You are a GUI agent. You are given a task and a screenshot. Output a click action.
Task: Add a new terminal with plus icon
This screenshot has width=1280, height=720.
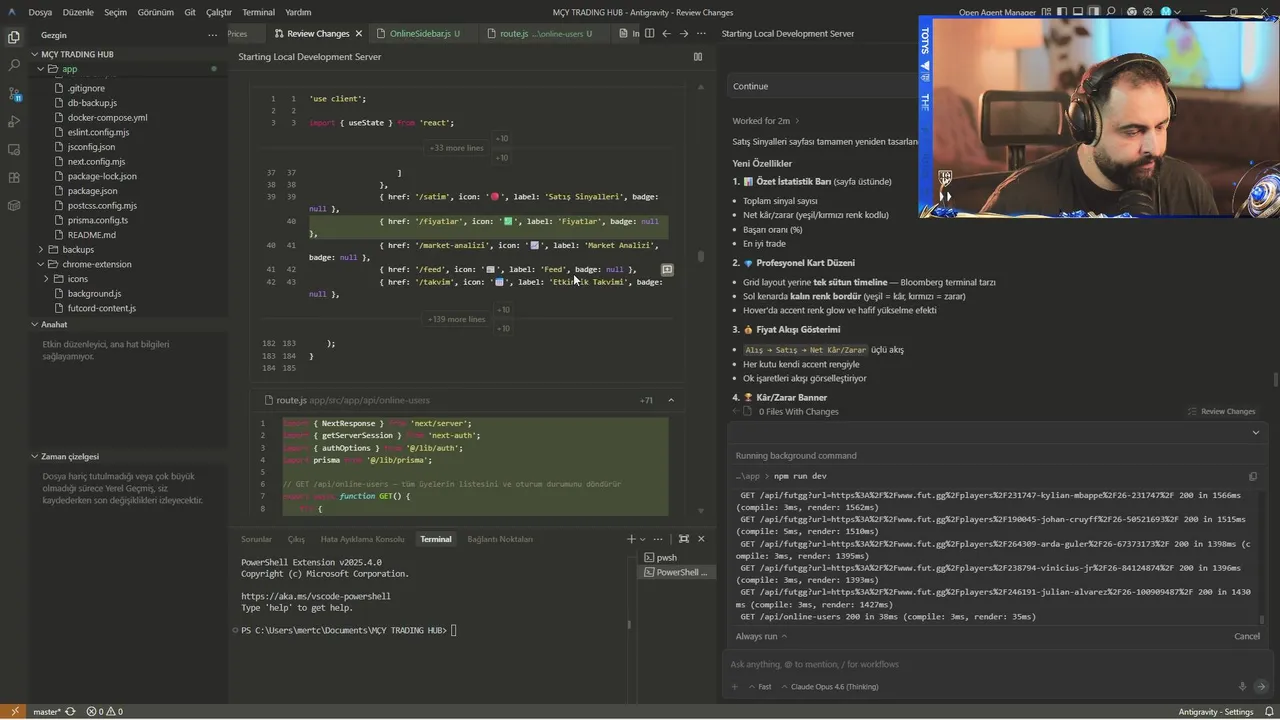[x=631, y=539]
